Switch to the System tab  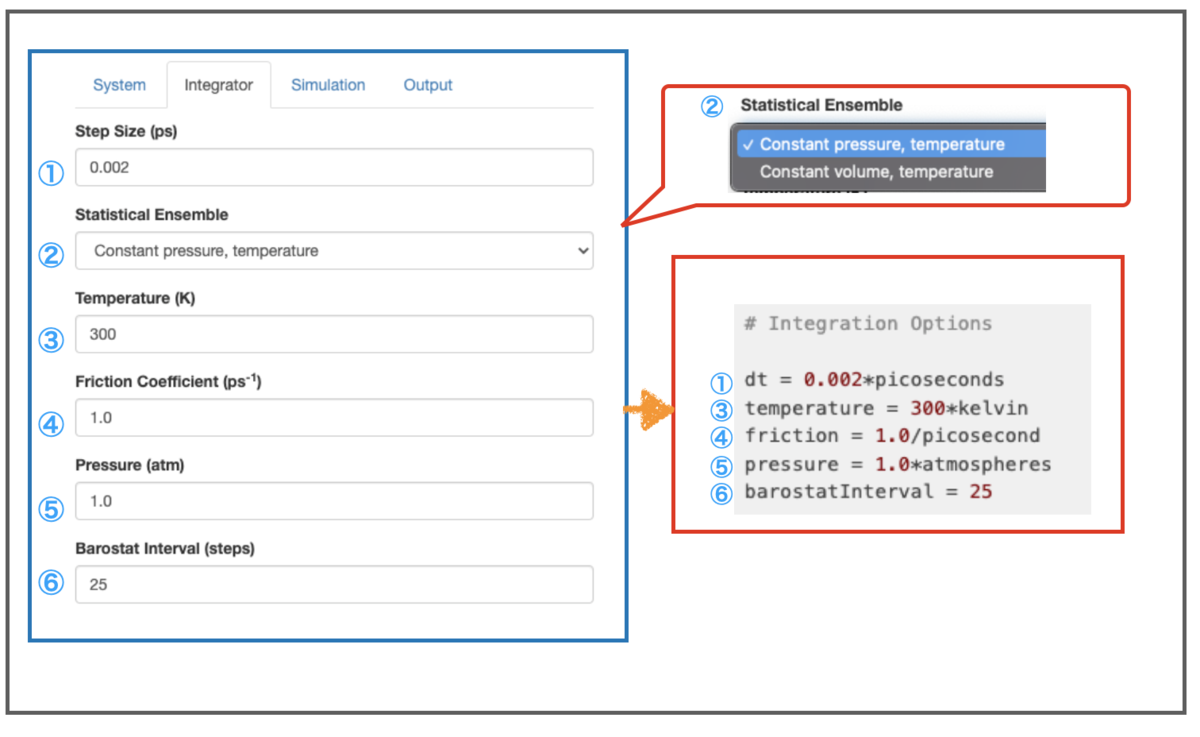(x=119, y=85)
